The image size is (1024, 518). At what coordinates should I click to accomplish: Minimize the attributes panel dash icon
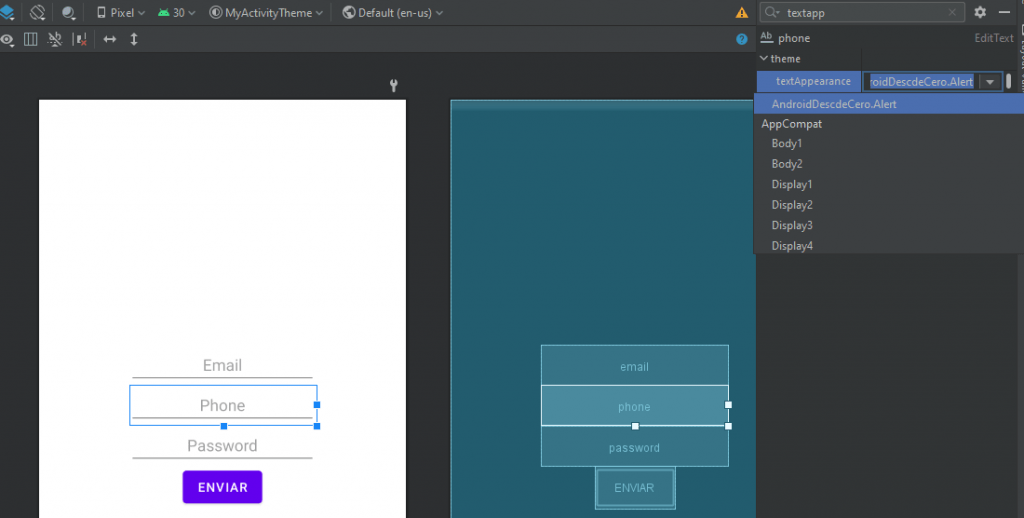point(1004,12)
